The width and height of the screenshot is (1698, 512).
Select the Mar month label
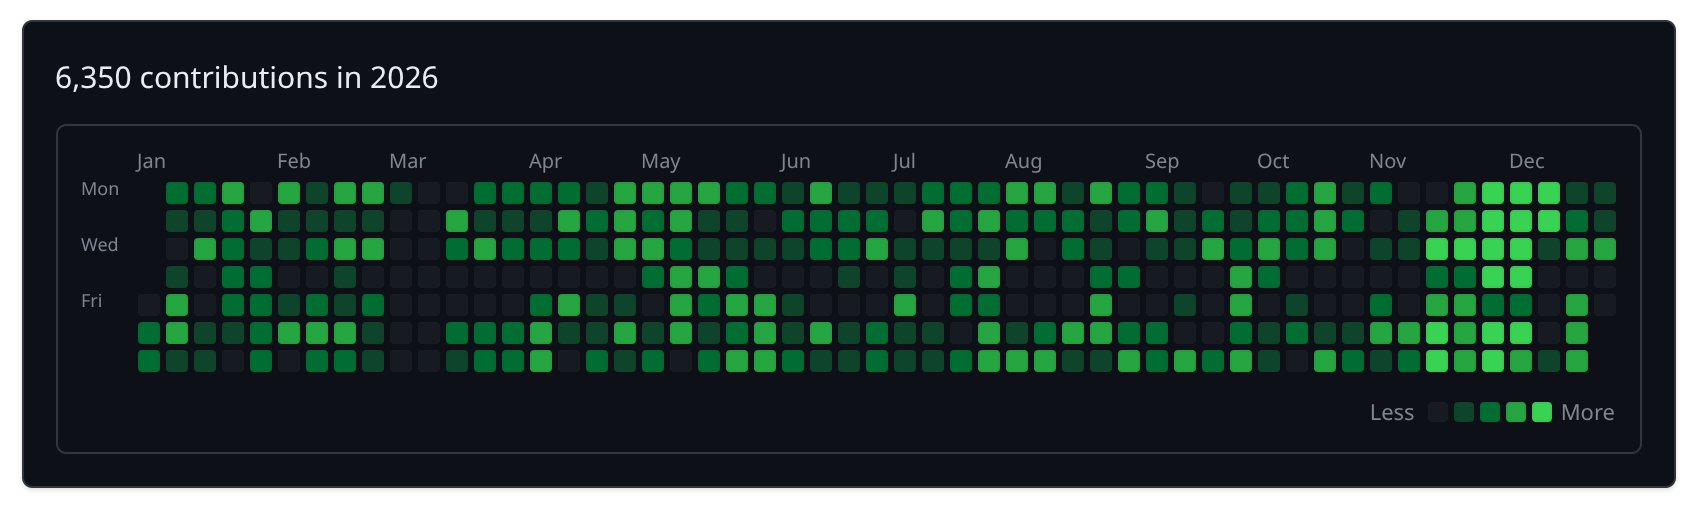click(408, 161)
